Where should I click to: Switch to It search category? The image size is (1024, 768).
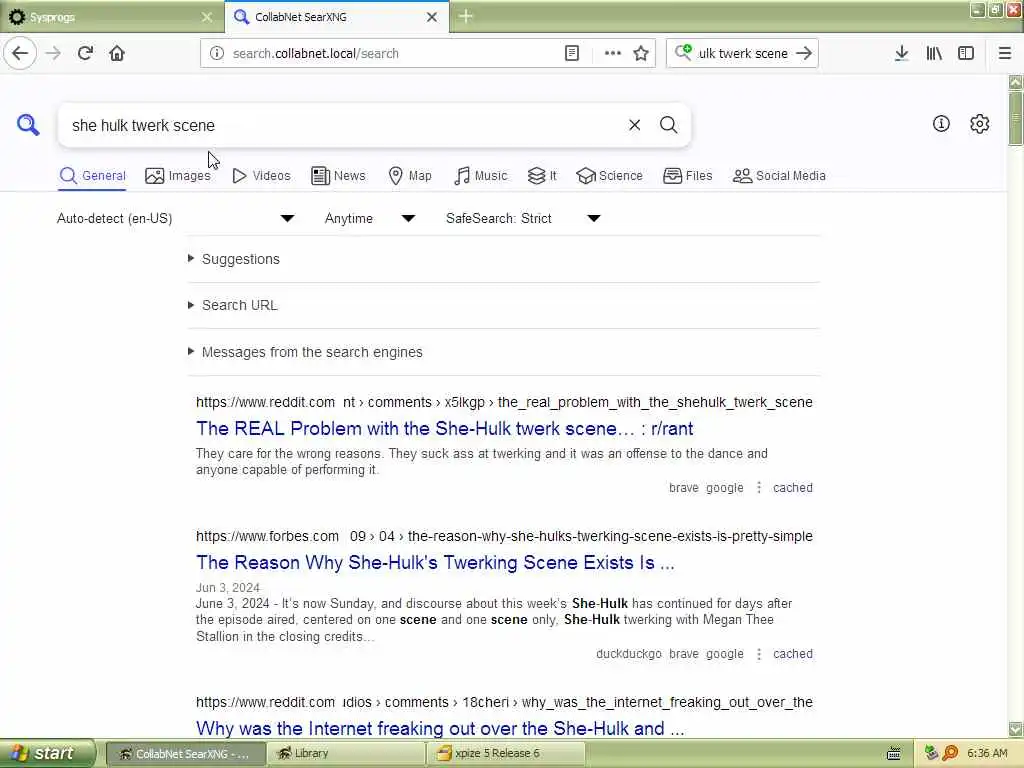pyautogui.click(x=542, y=175)
